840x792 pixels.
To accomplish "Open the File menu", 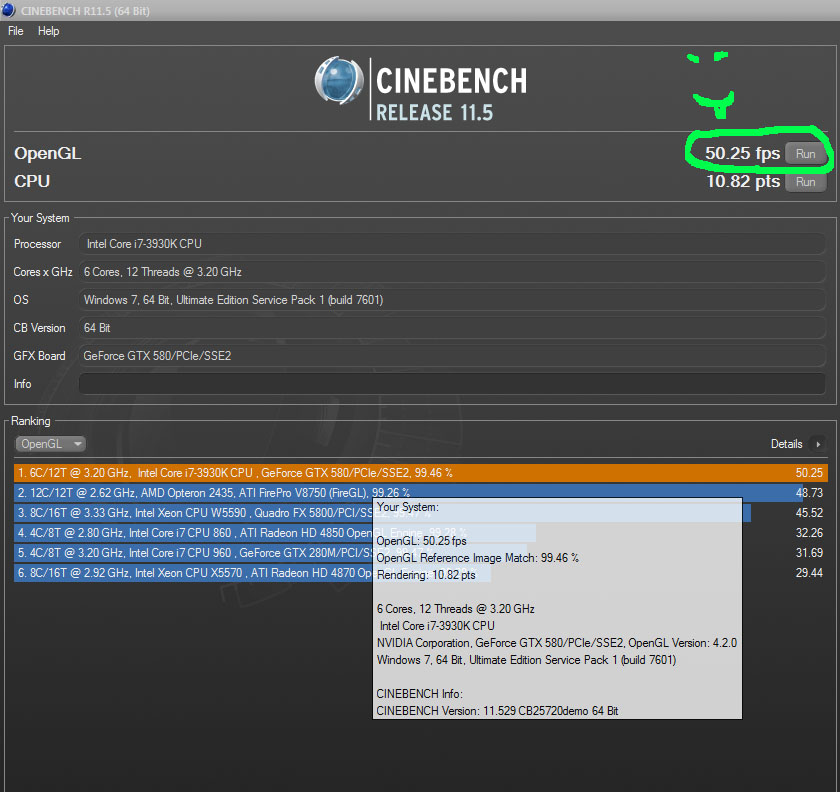I will (16, 31).
